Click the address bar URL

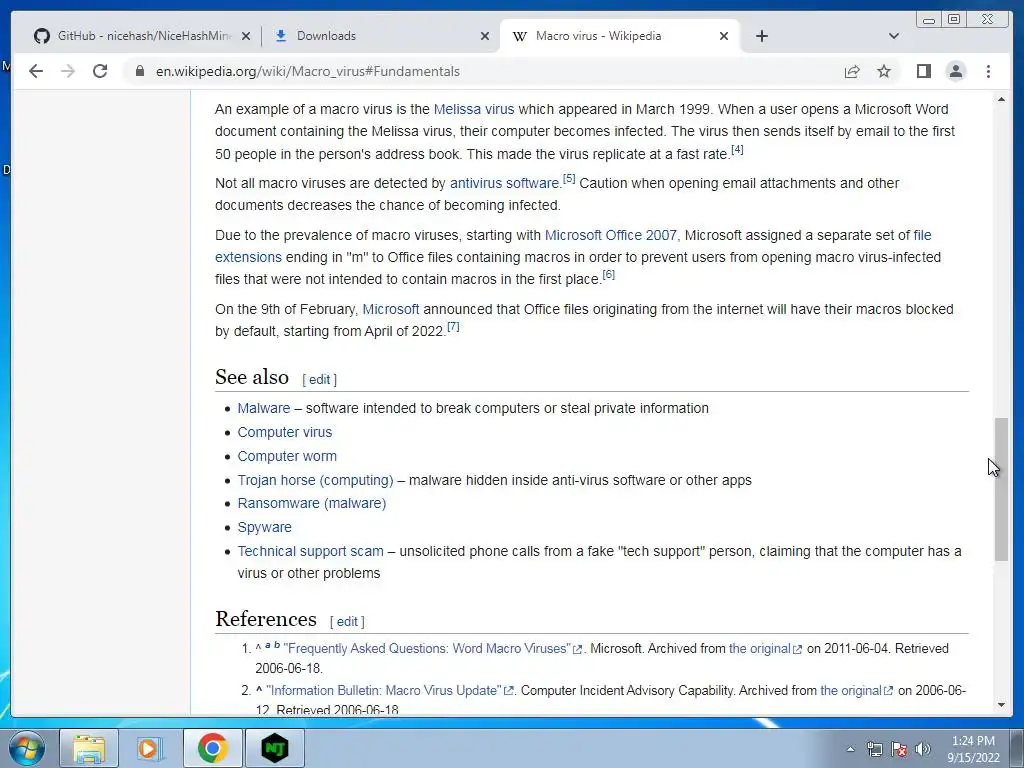pyautogui.click(x=308, y=71)
